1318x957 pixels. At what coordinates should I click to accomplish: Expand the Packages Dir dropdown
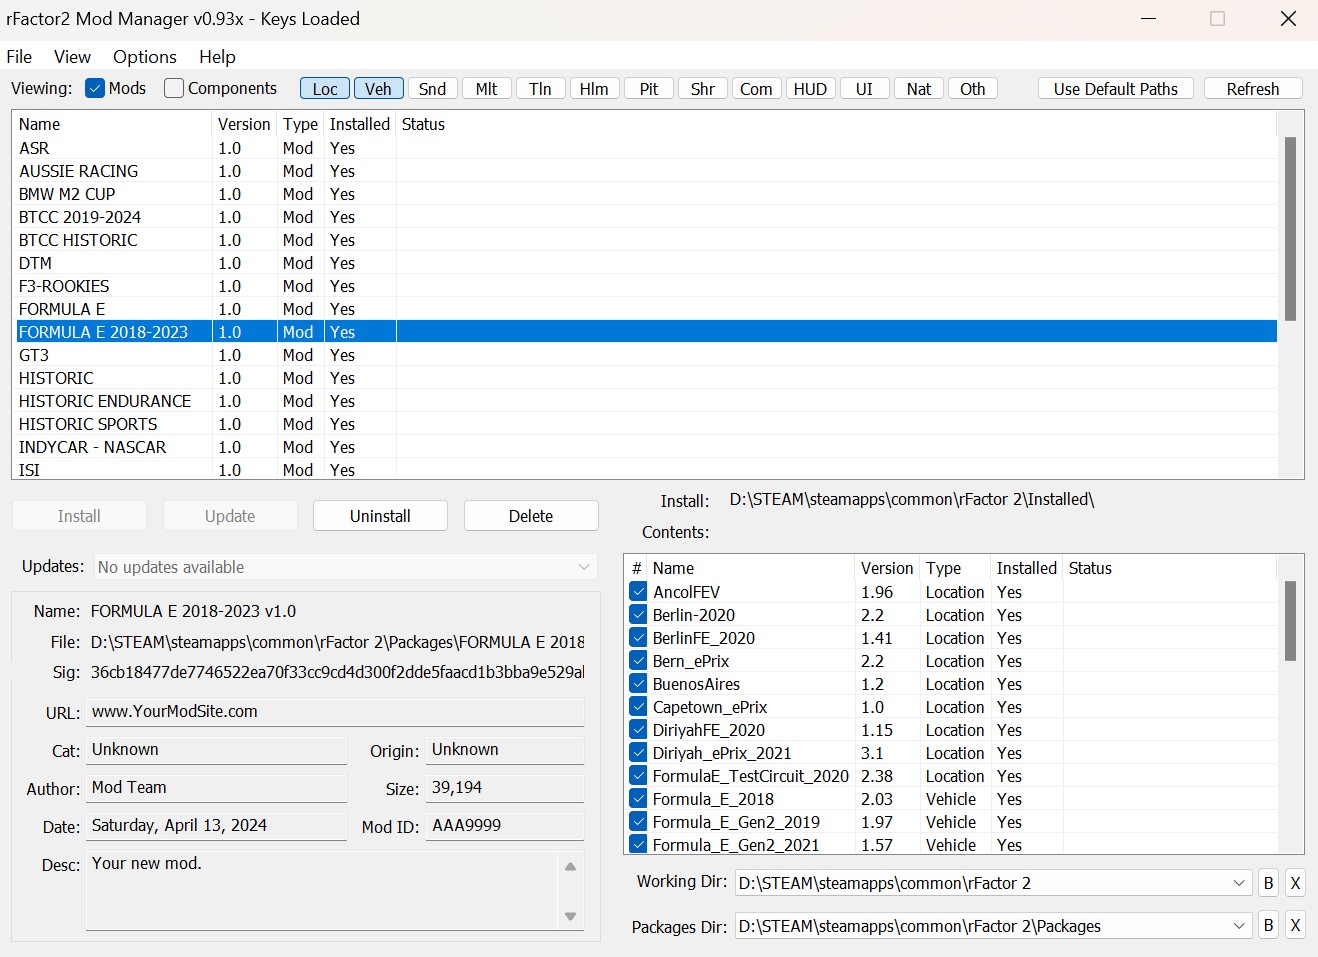(x=1239, y=926)
